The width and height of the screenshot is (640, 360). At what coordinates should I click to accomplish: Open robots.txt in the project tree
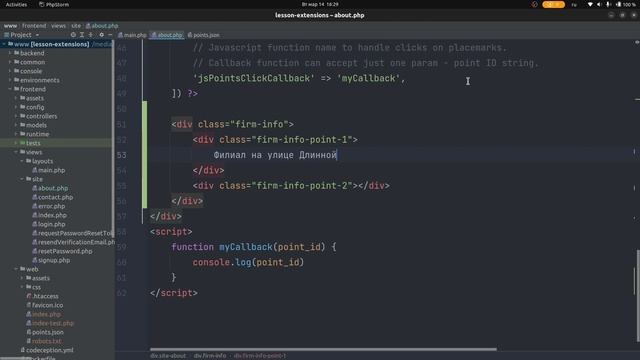pyautogui.click(x=44, y=341)
